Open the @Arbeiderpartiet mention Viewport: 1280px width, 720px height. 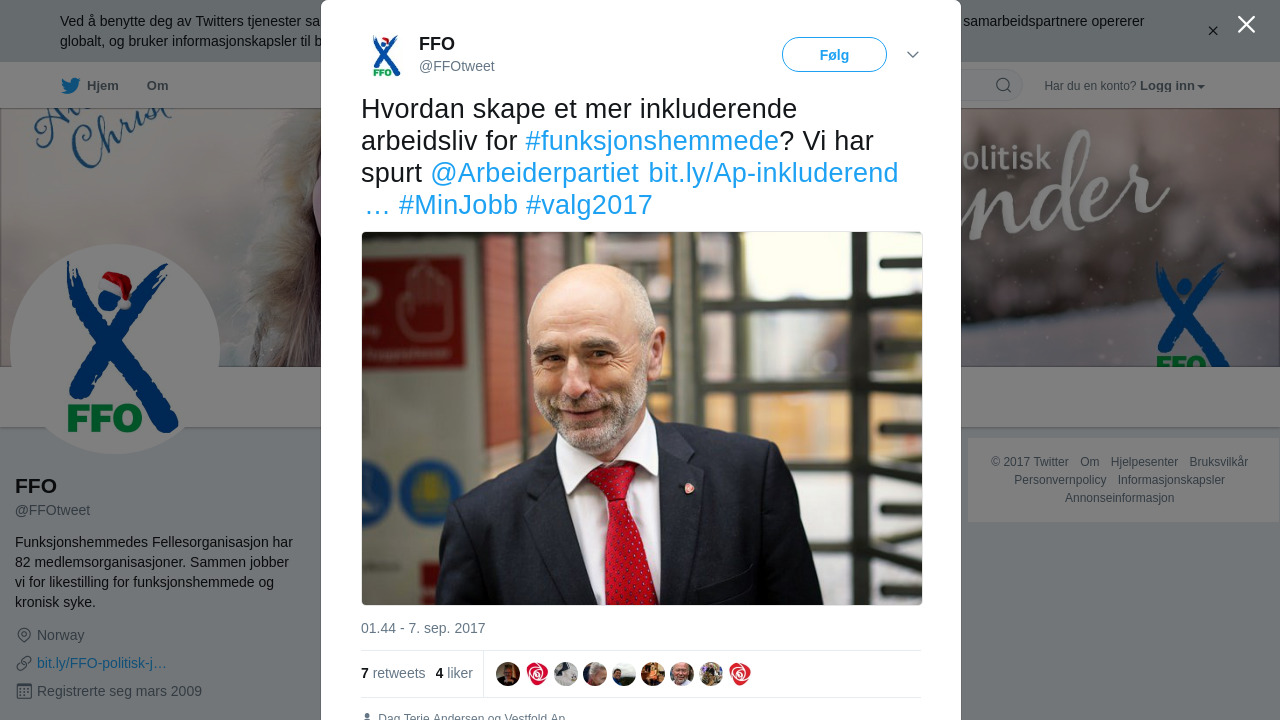pyautogui.click(x=534, y=173)
